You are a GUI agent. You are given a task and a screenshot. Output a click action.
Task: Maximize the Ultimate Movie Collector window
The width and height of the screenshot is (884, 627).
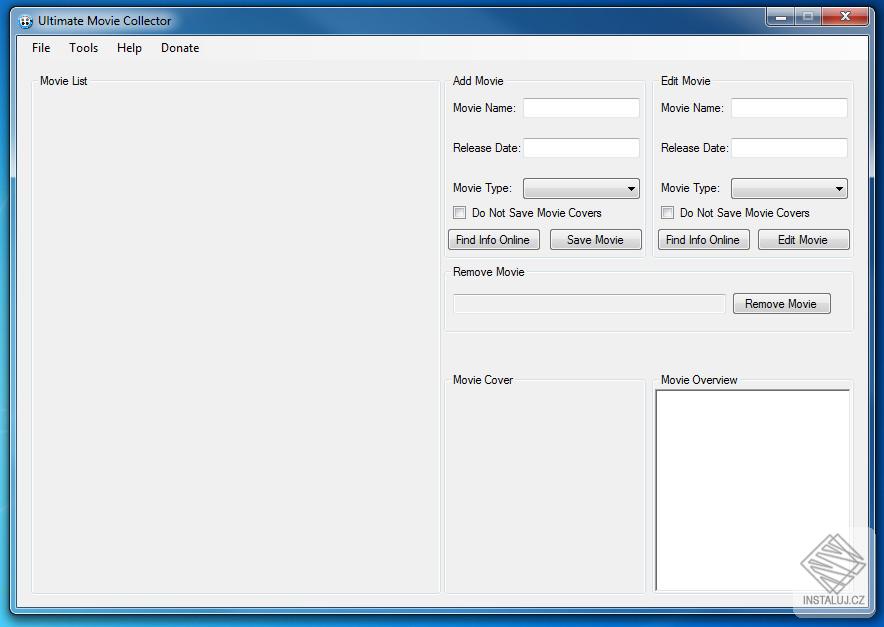click(808, 17)
